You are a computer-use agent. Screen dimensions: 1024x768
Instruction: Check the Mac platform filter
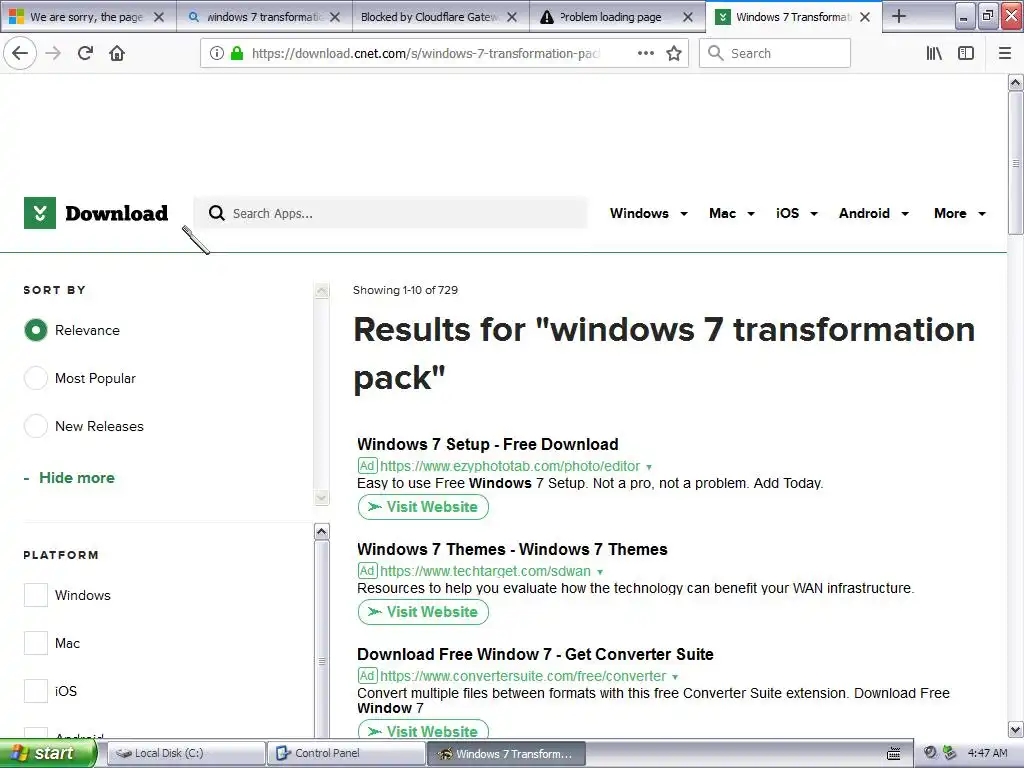click(36, 643)
